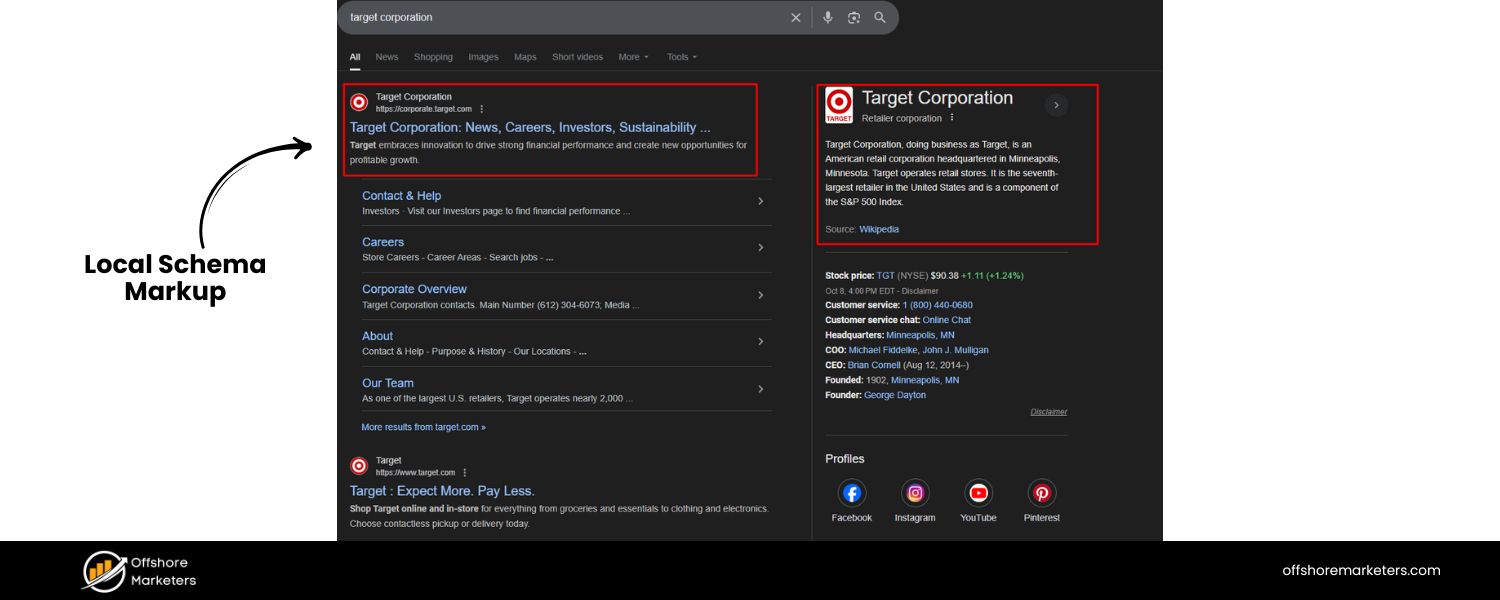This screenshot has height=600, width=1500.
Task: Open Target's Pinterest profile icon
Action: pyautogui.click(x=1042, y=493)
